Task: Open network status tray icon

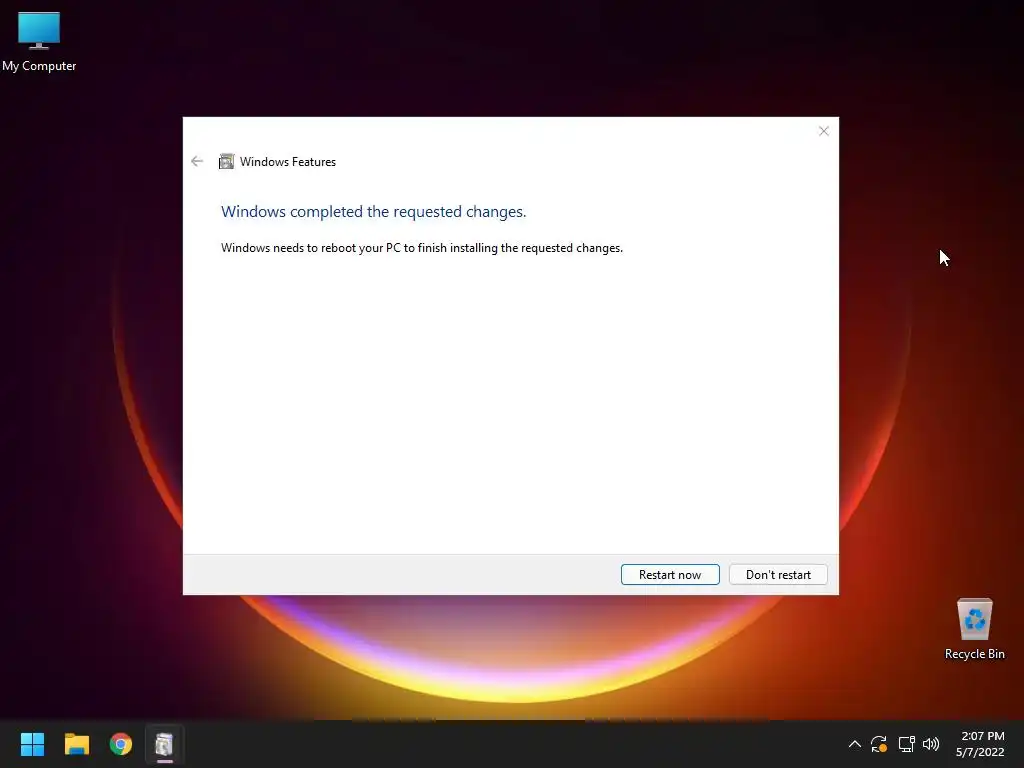Action: [x=906, y=744]
